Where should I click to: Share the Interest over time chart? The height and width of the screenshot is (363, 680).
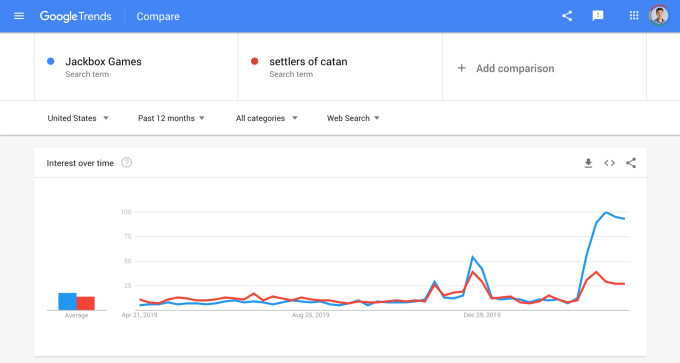pyautogui.click(x=631, y=163)
